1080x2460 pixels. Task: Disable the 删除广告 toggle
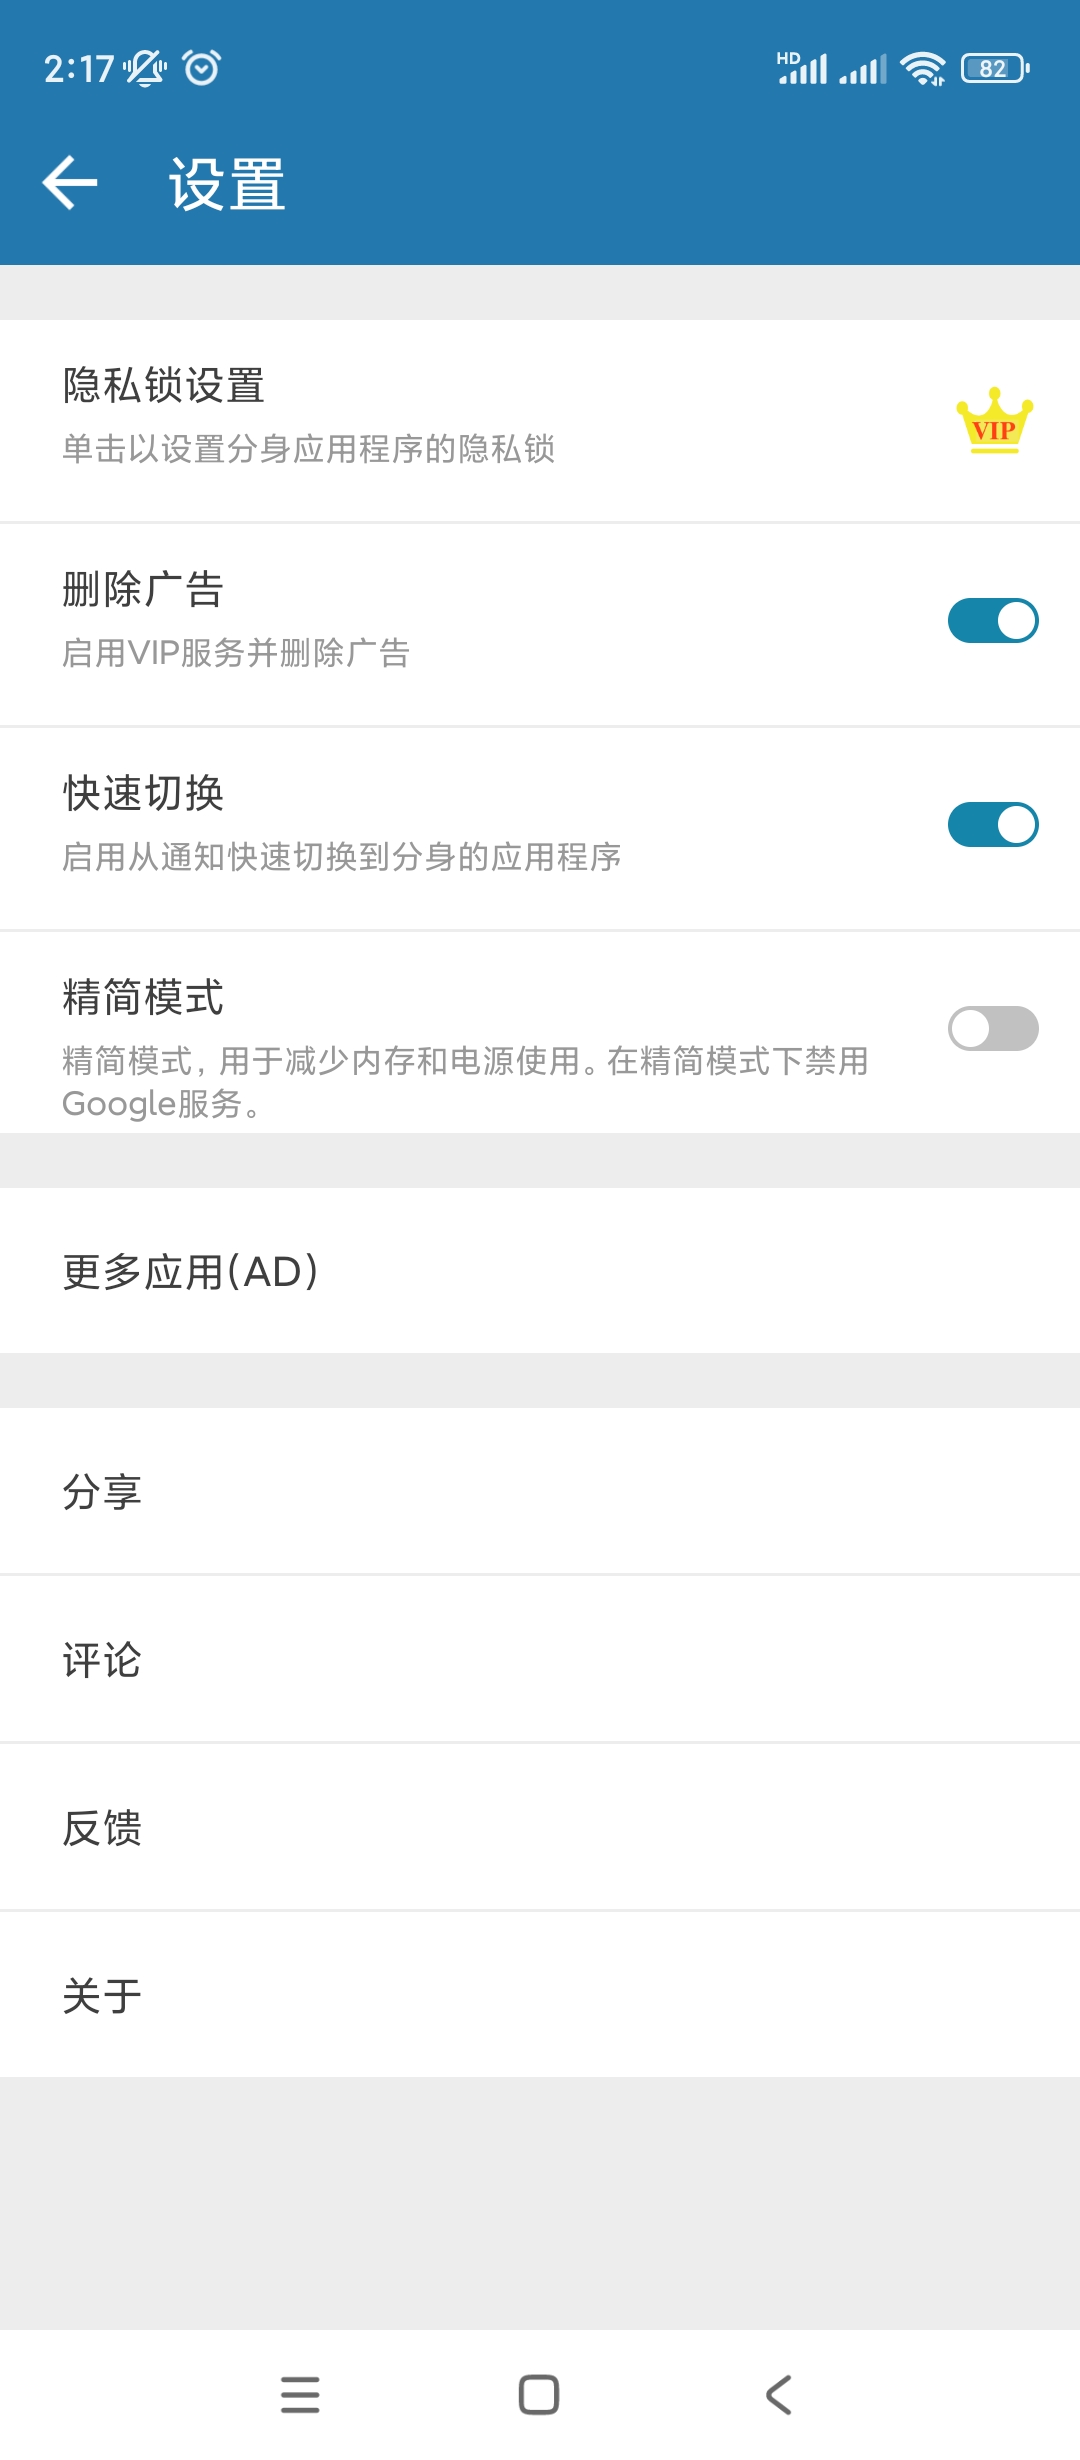click(993, 621)
